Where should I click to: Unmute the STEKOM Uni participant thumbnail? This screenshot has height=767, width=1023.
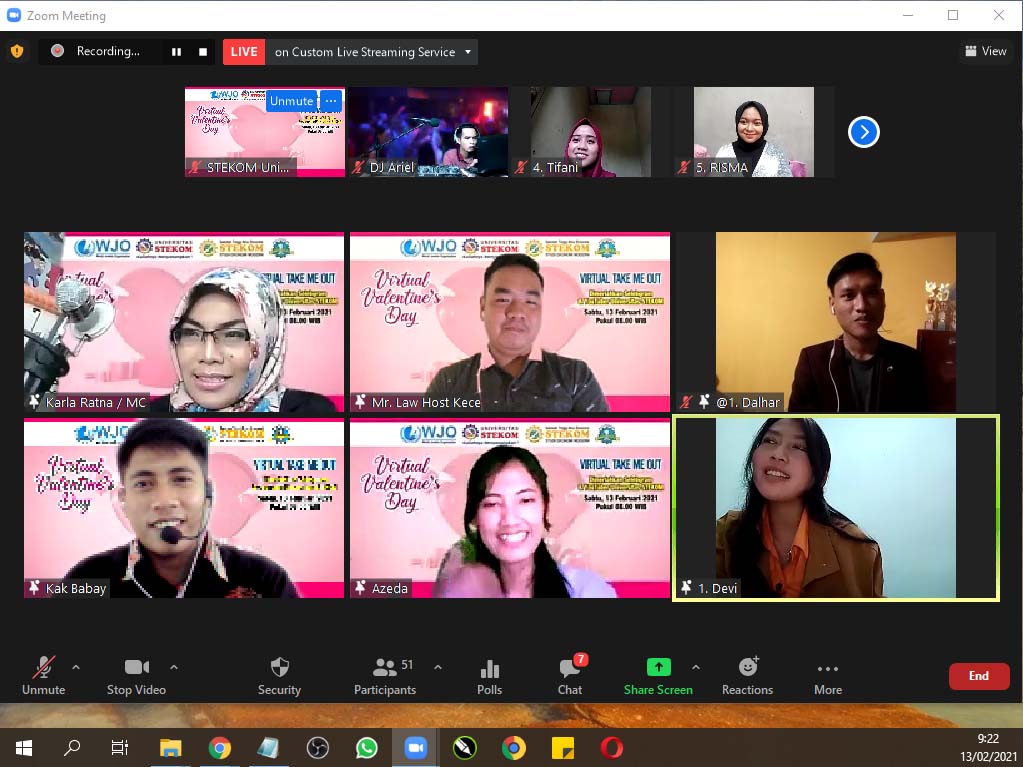(292, 101)
